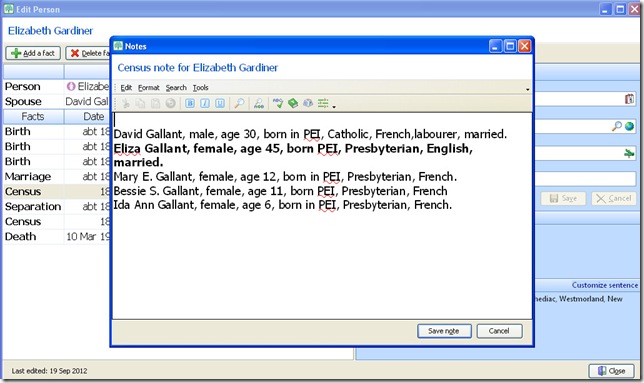The height and width of the screenshot is (383, 644).
Task: Click the Ida Ann Gallant line in note
Action: (x=283, y=205)
